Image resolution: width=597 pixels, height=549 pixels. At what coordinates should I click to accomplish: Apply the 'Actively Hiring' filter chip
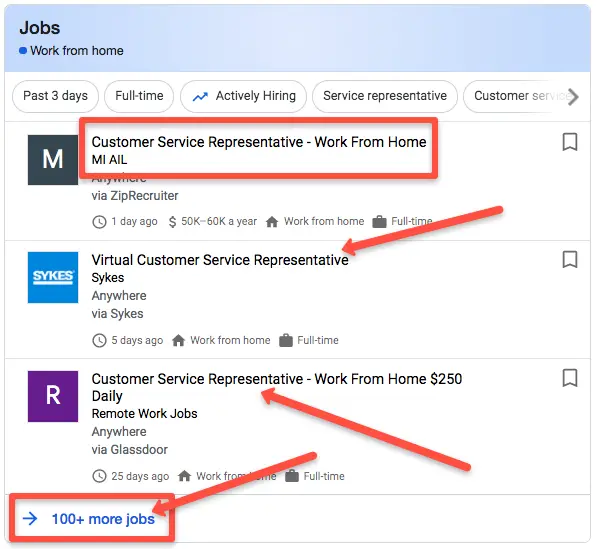[243, 96]
